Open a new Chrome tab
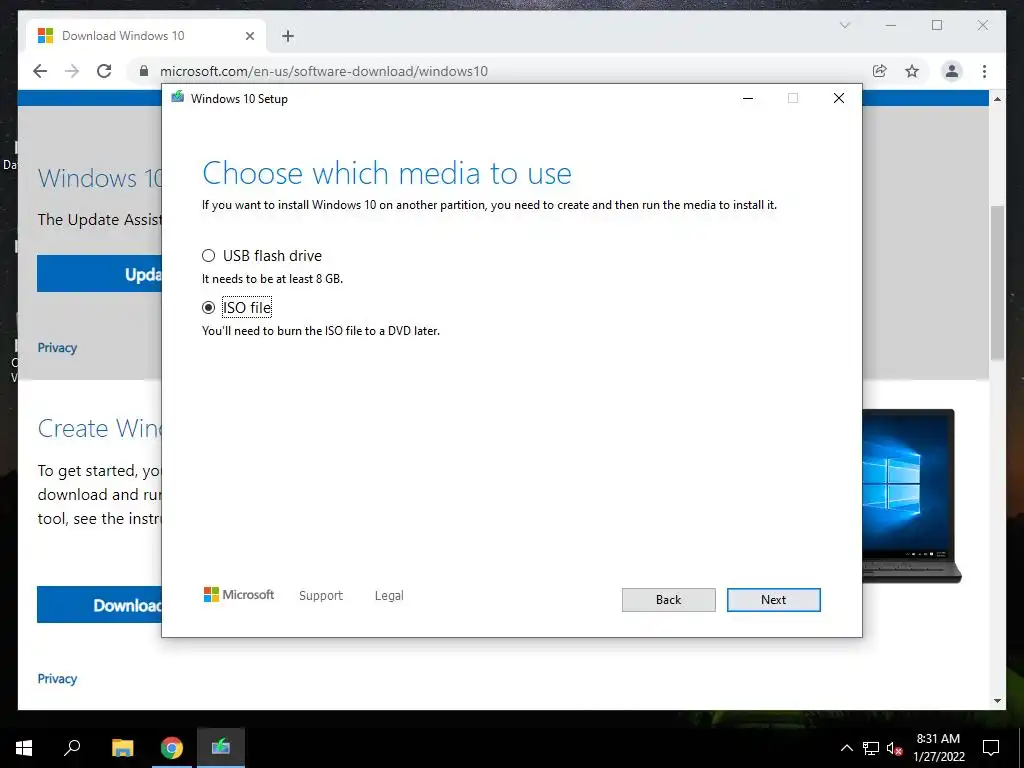 tap(288, 36)
